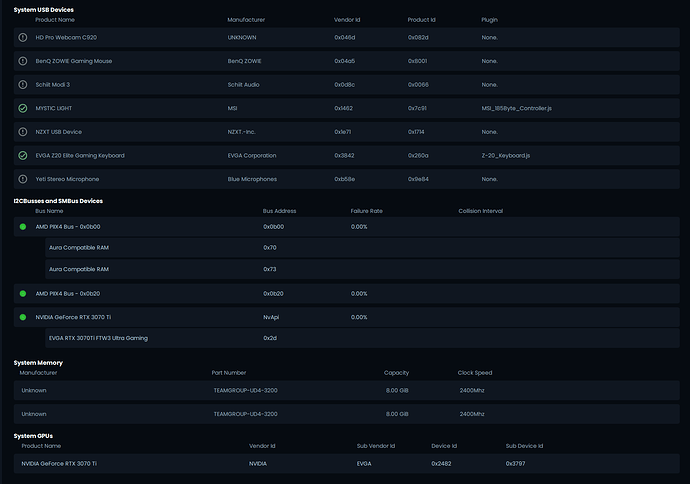Click MSI_185Byte_Controller.js plugin entry
690x484 pixels.
coord(516,108)
